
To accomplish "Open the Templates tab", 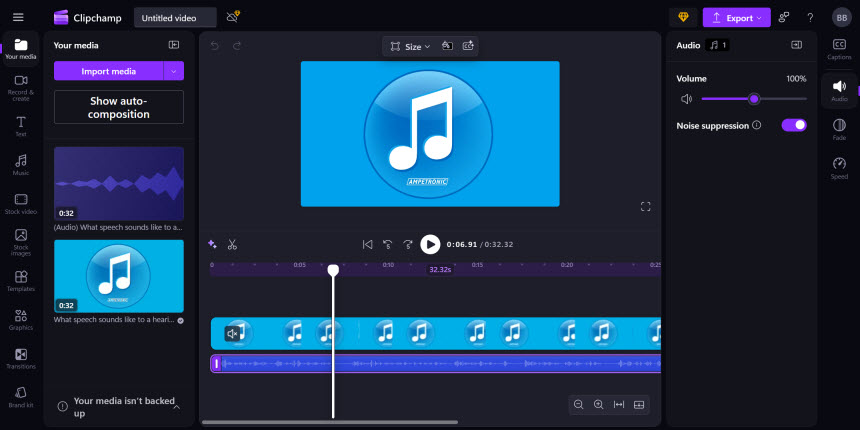I will [x=21, y=281].
